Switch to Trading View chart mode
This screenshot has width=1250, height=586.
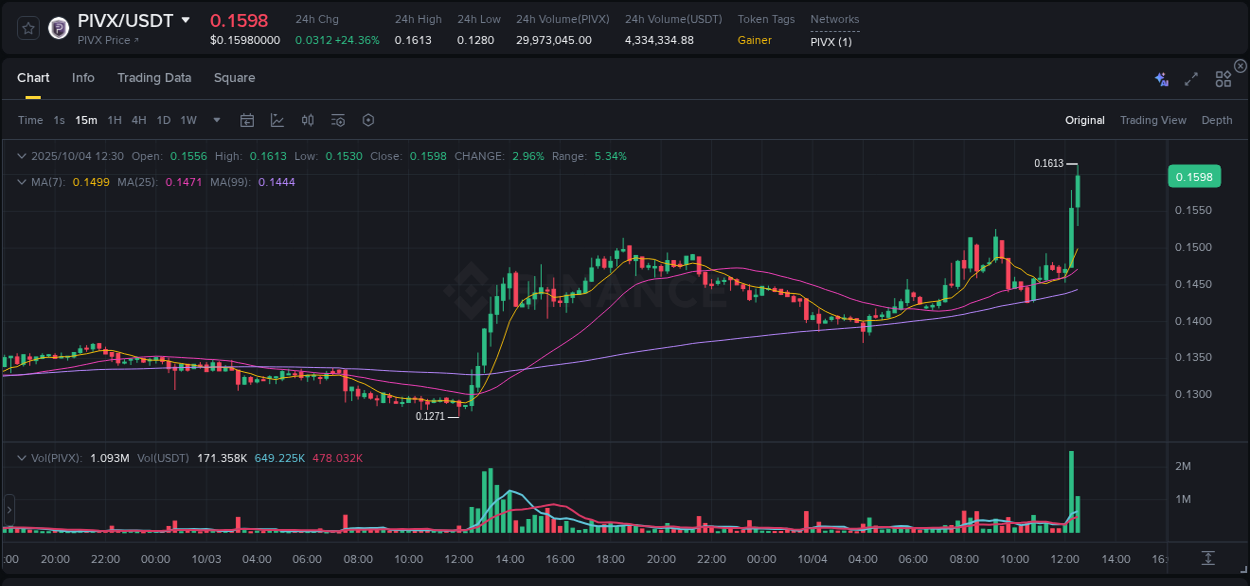coord(1153,120)
